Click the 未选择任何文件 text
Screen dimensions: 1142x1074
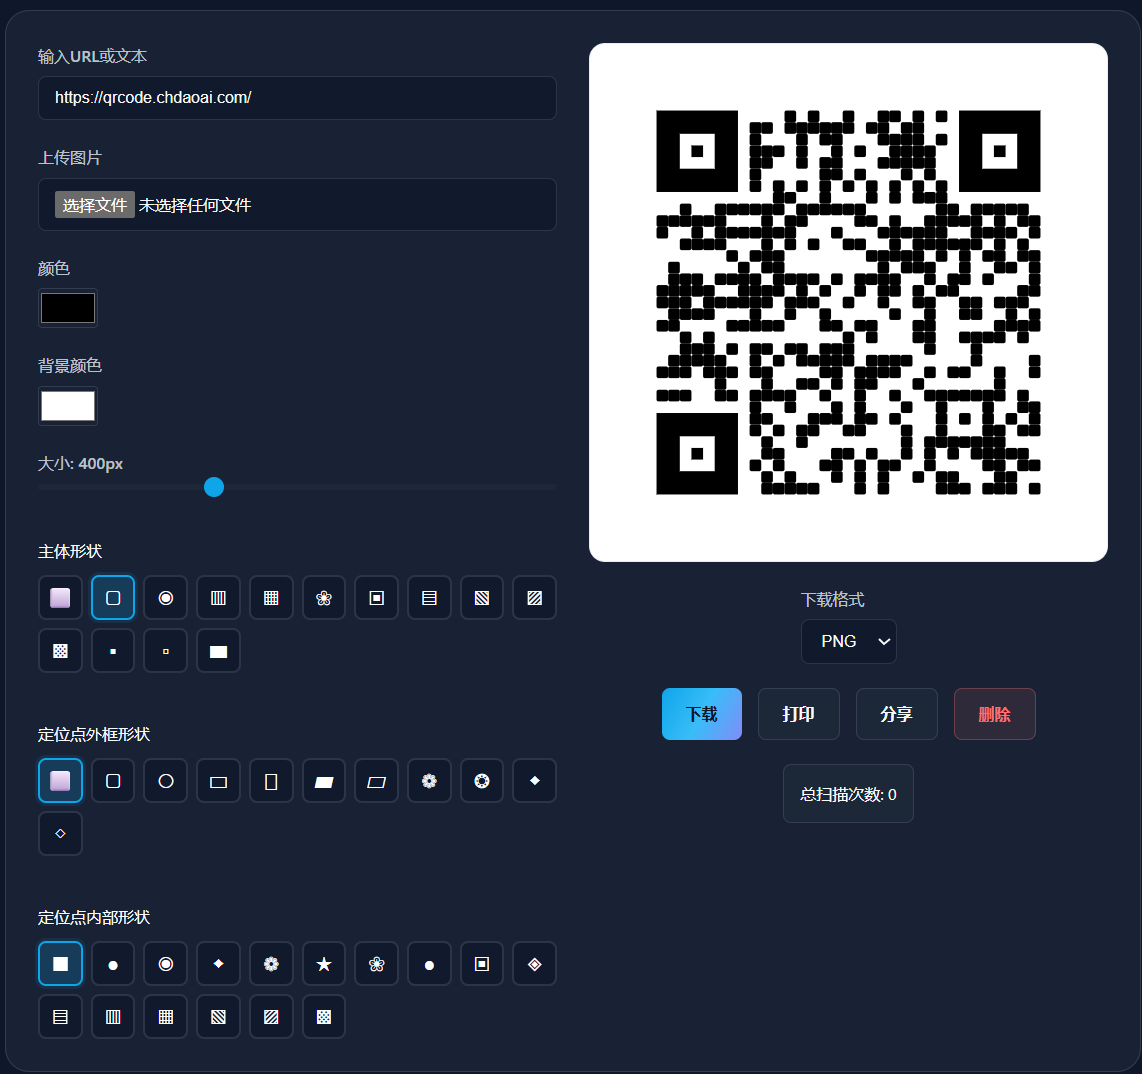point(195,205)
